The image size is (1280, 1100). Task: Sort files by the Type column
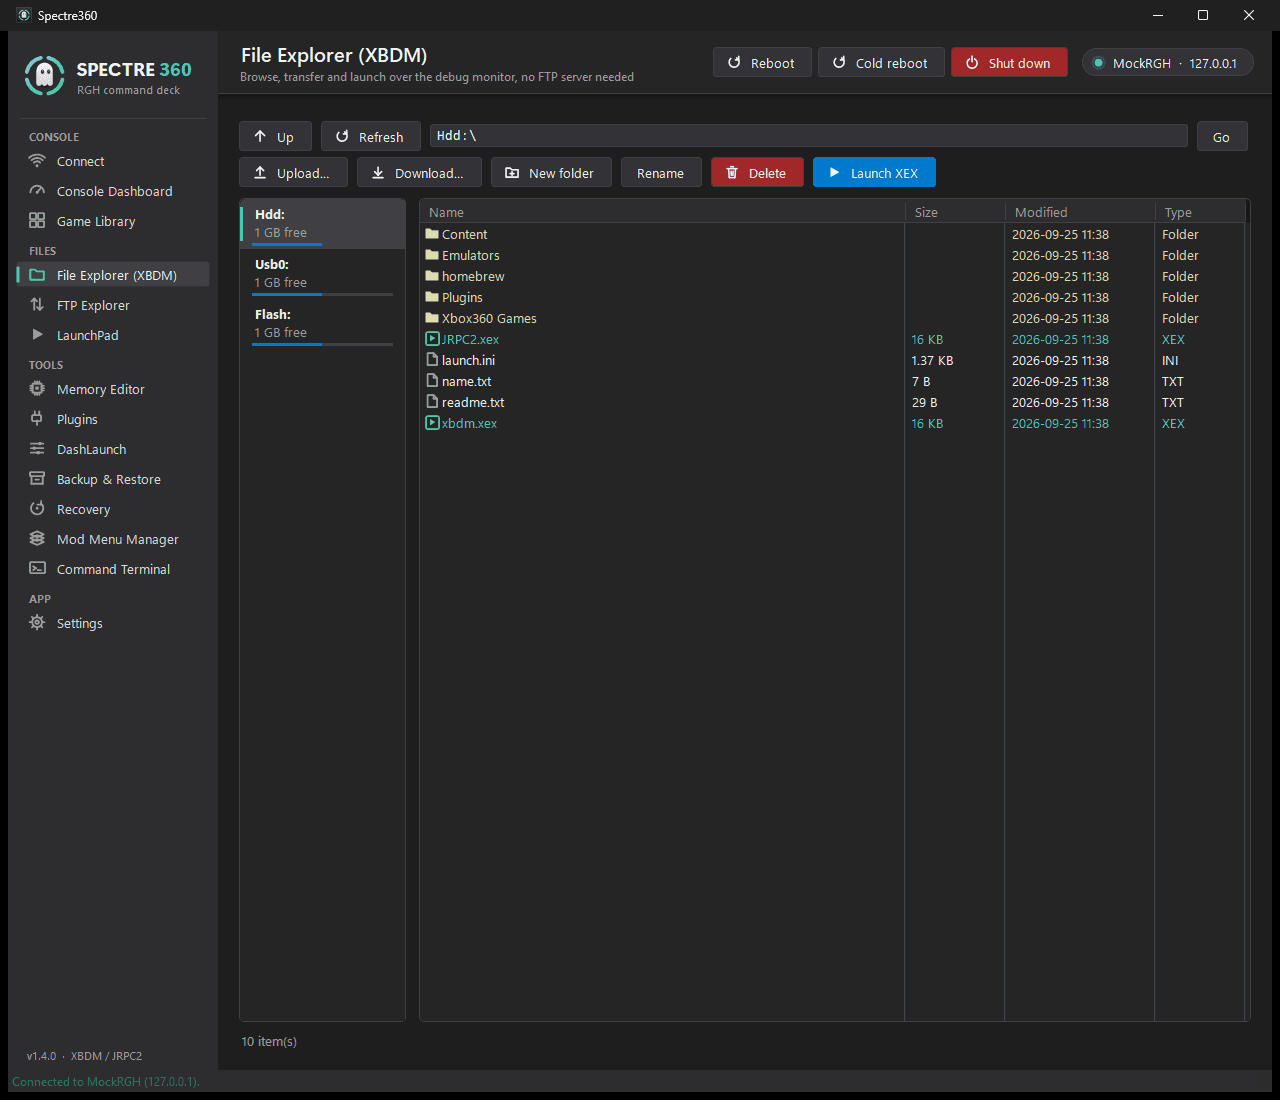coord(1200,212)
